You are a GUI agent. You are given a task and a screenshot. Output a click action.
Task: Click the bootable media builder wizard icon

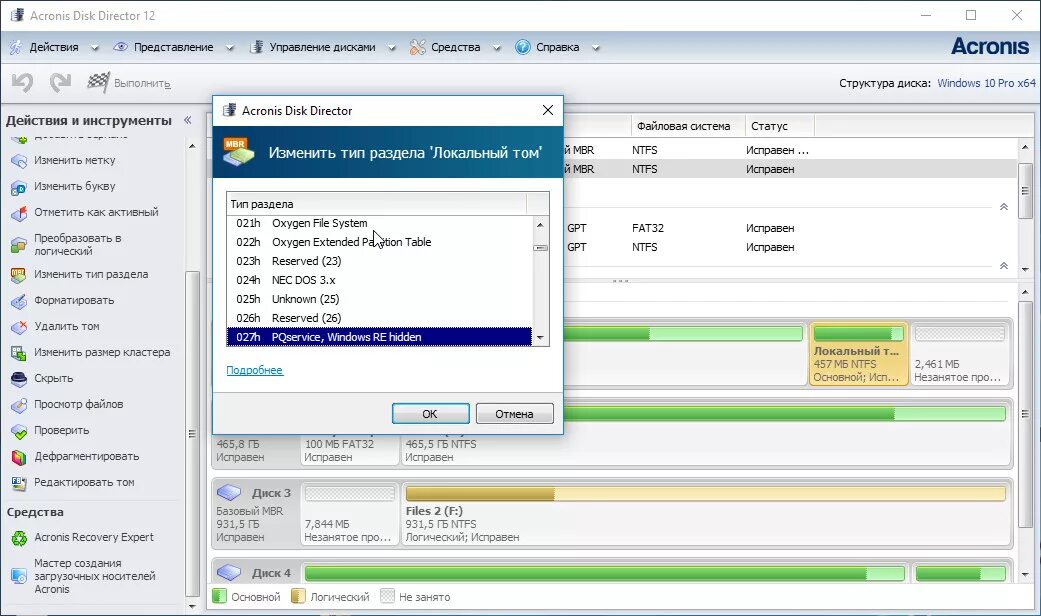pyautogui.click(x=19, y=576)
